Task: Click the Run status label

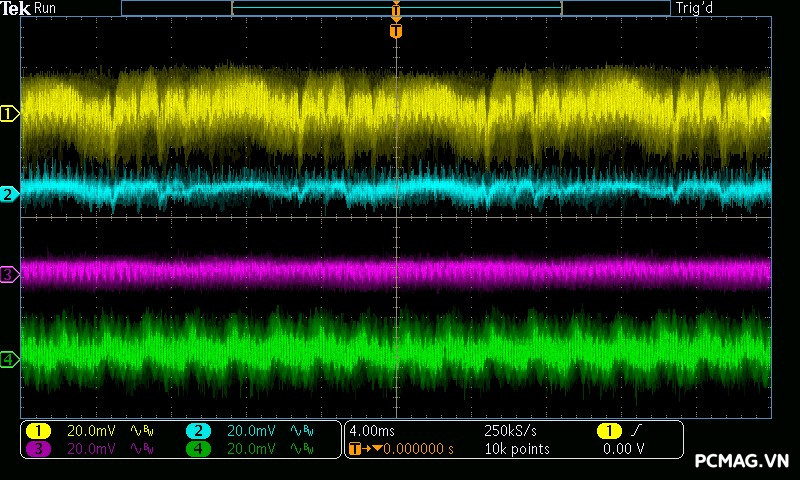Action: coord(46,8)
